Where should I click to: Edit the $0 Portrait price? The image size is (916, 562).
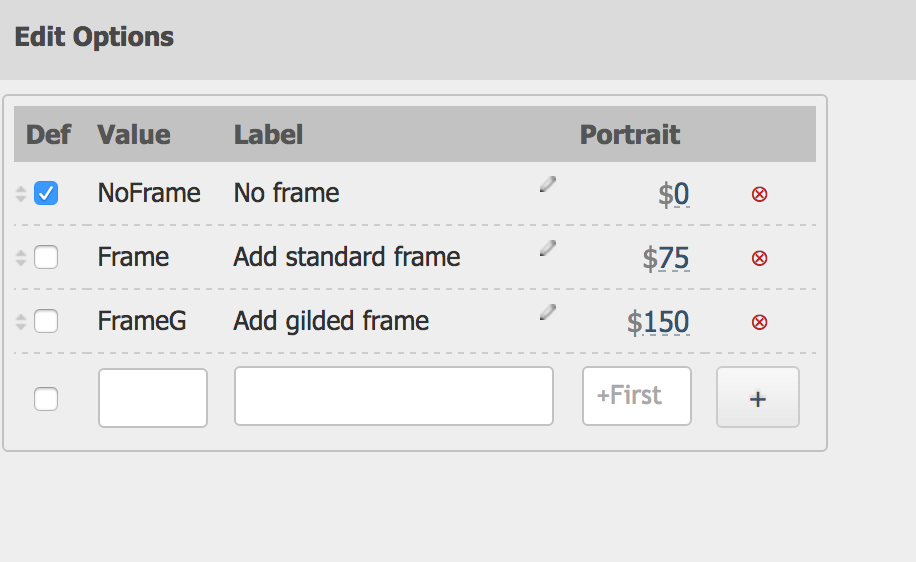674,194
